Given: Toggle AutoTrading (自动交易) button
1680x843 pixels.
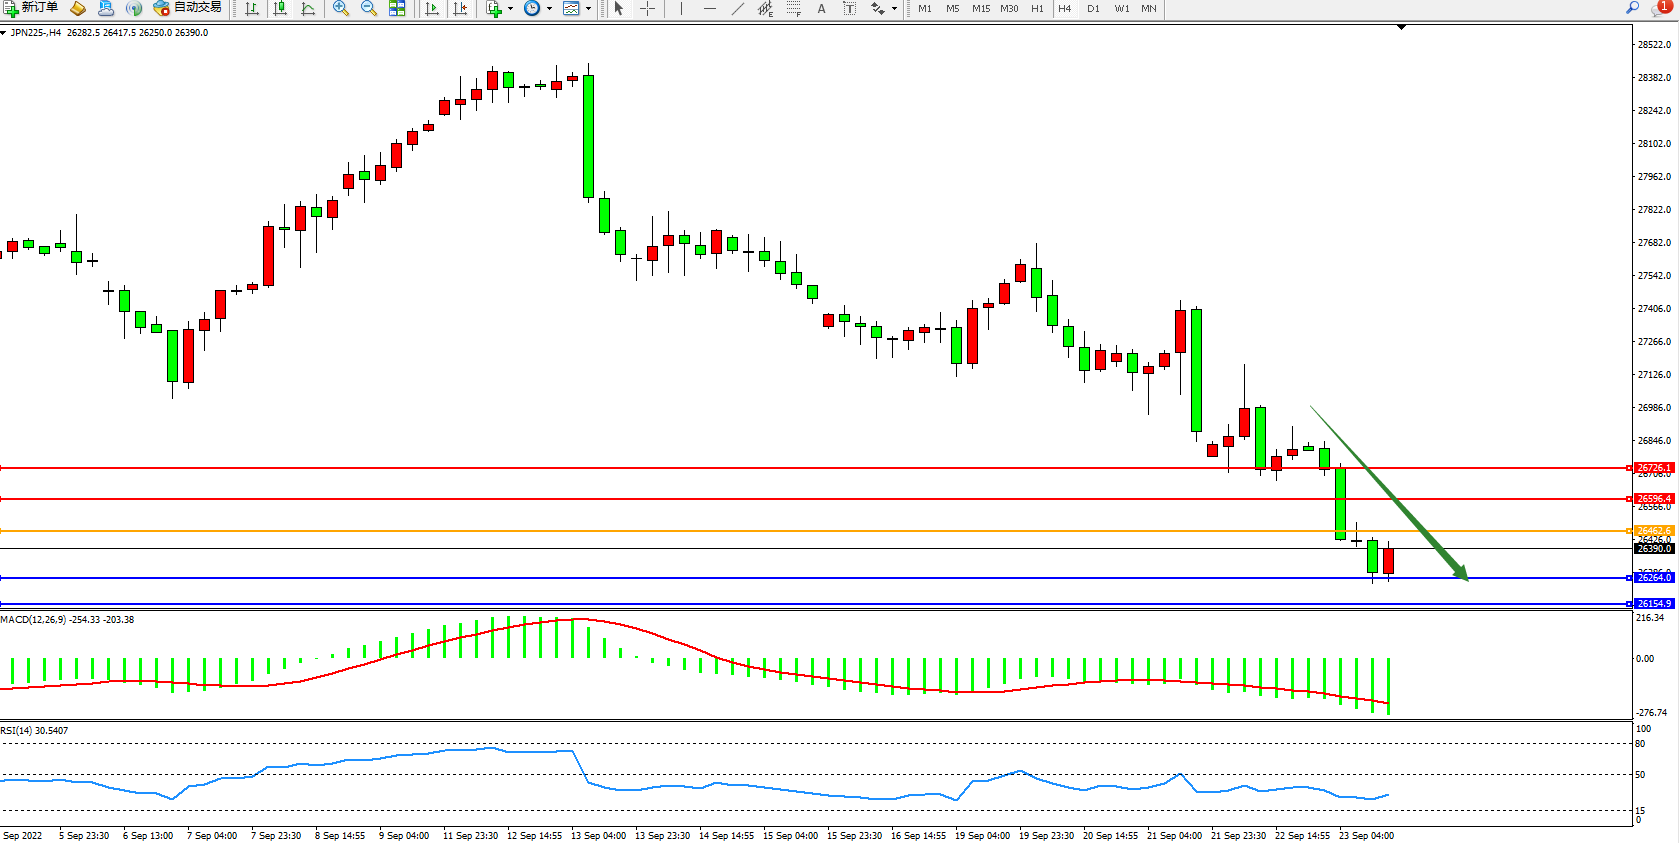Looking at the screenshot, I should pos(187,8).
